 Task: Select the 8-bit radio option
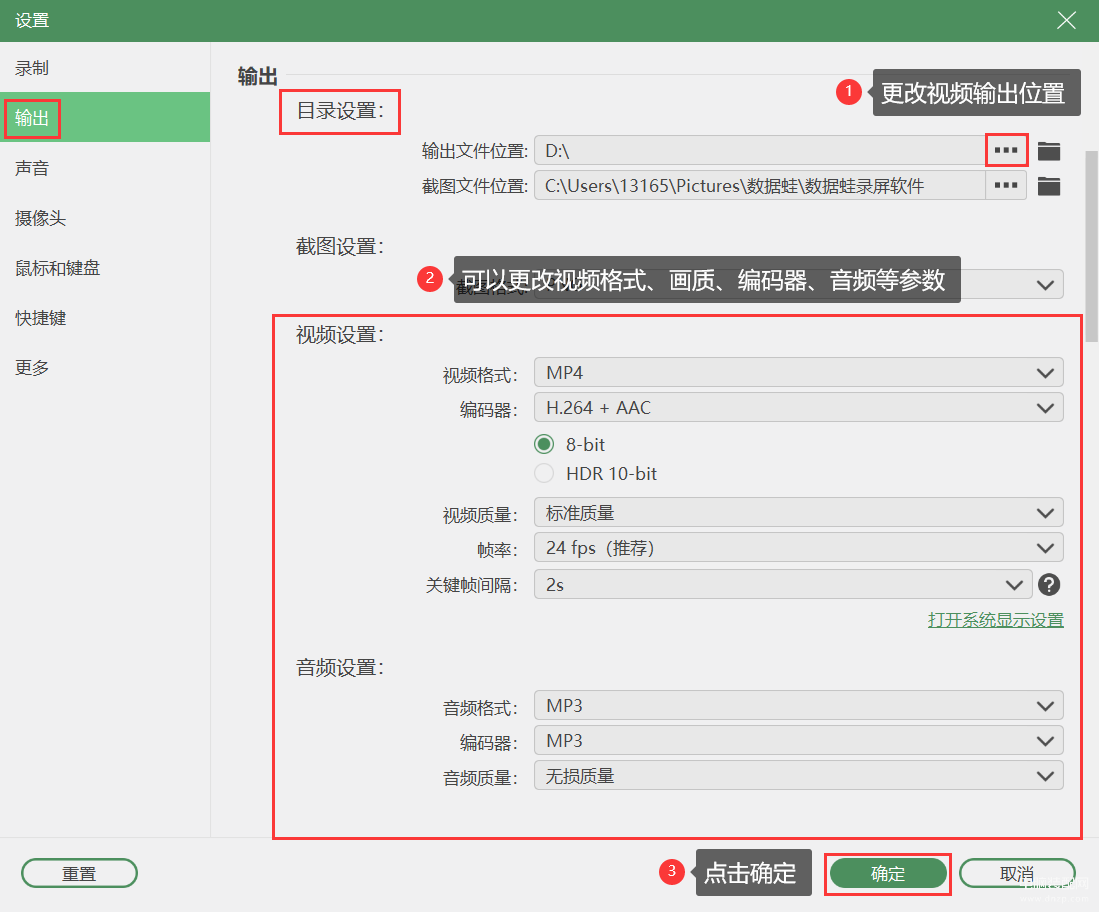click(544, 444)
